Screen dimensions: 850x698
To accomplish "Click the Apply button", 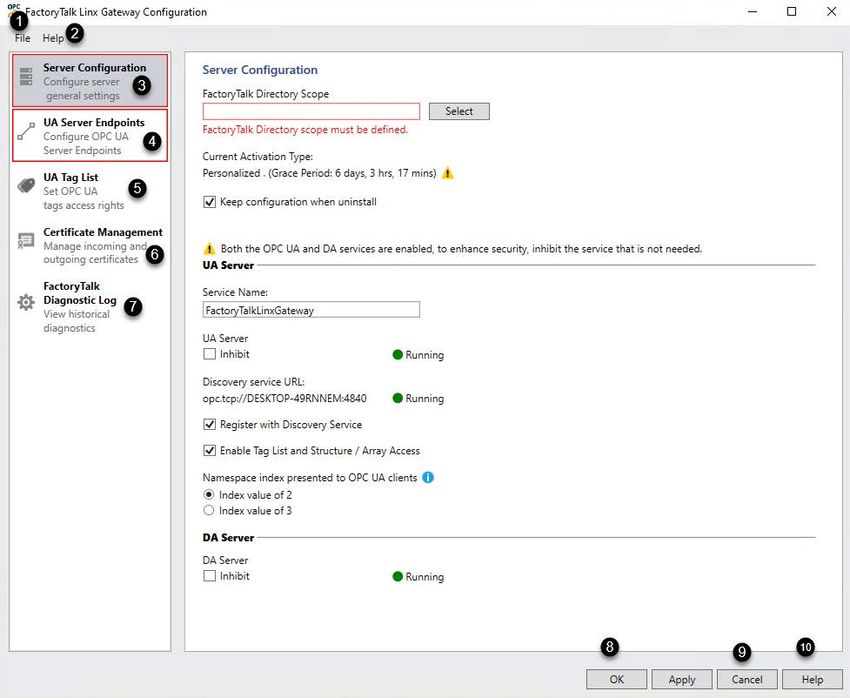I will click(681, 680).
